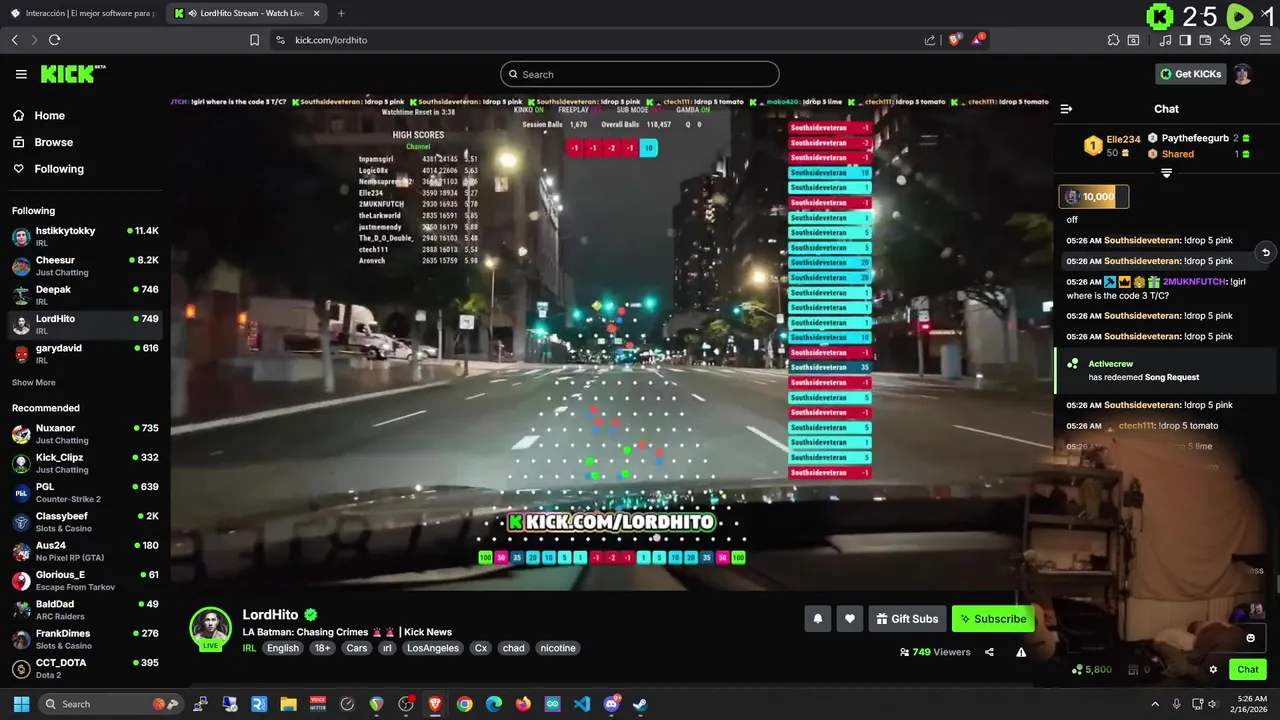Open the Kick hamburger sidebar menu
Image resolution: width=1280 pixels, height=720 pixels.
click(x=21, y=74)
